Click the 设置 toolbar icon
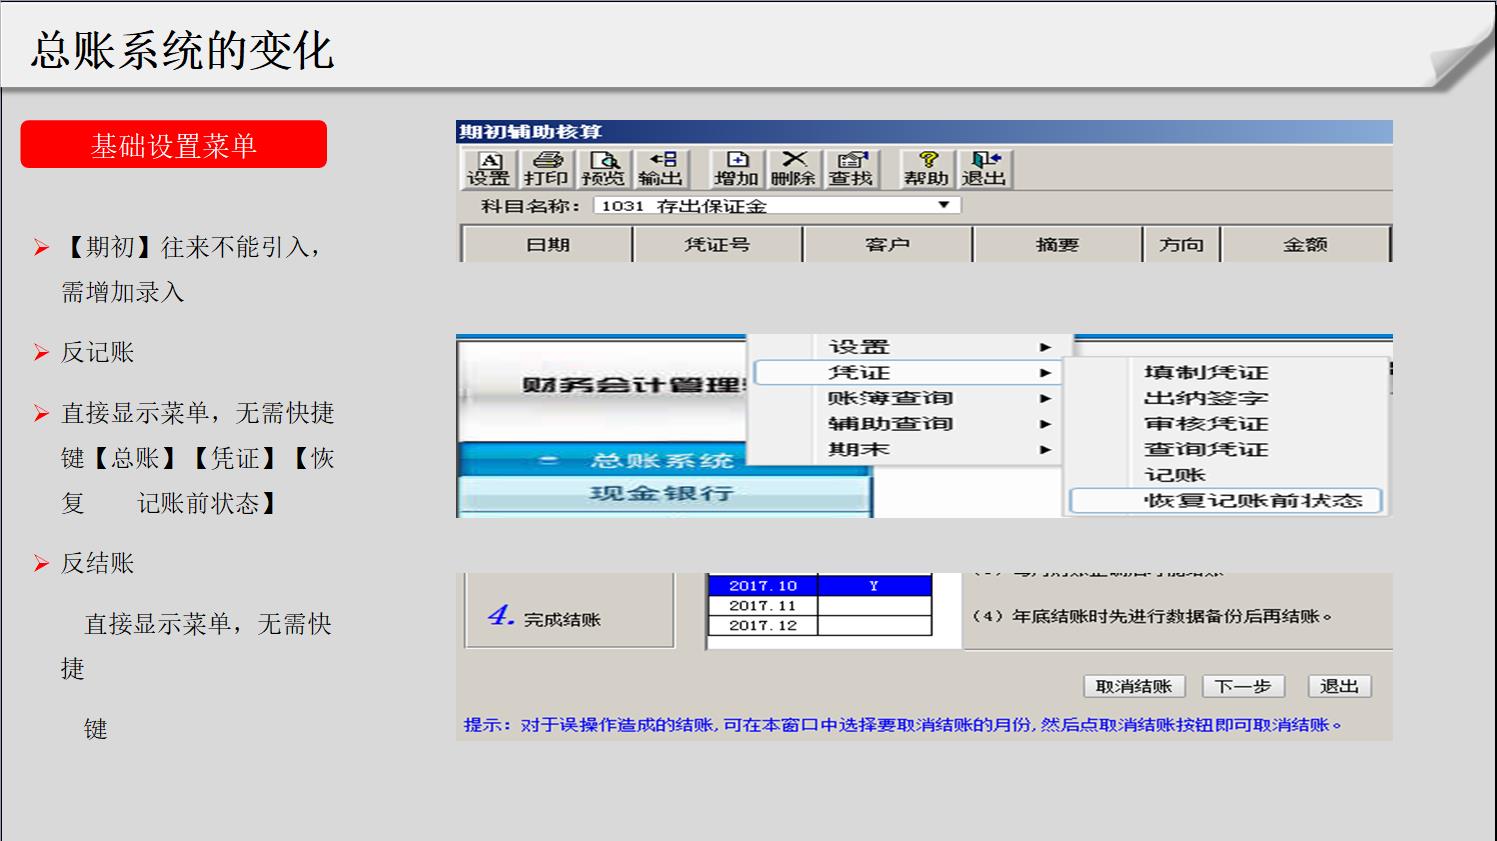This screenshot has height=841, width=1497. [x=488, y=169]
